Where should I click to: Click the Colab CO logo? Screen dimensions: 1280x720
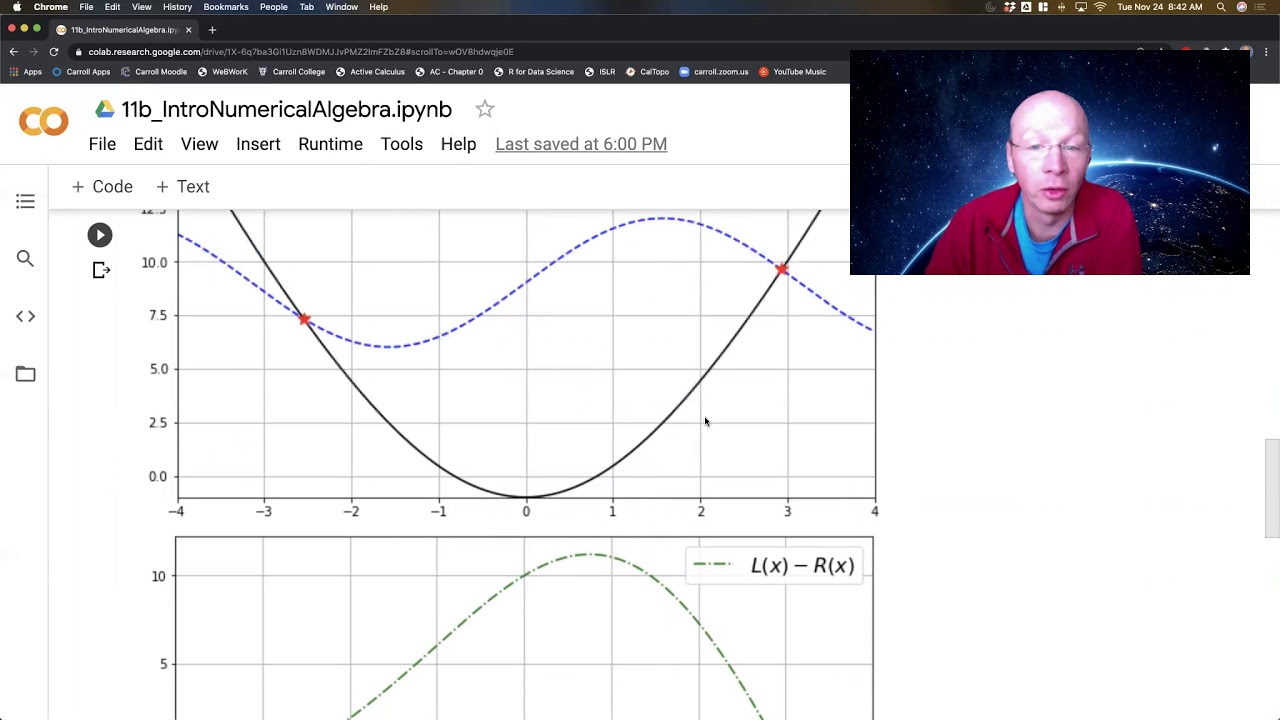43,122
